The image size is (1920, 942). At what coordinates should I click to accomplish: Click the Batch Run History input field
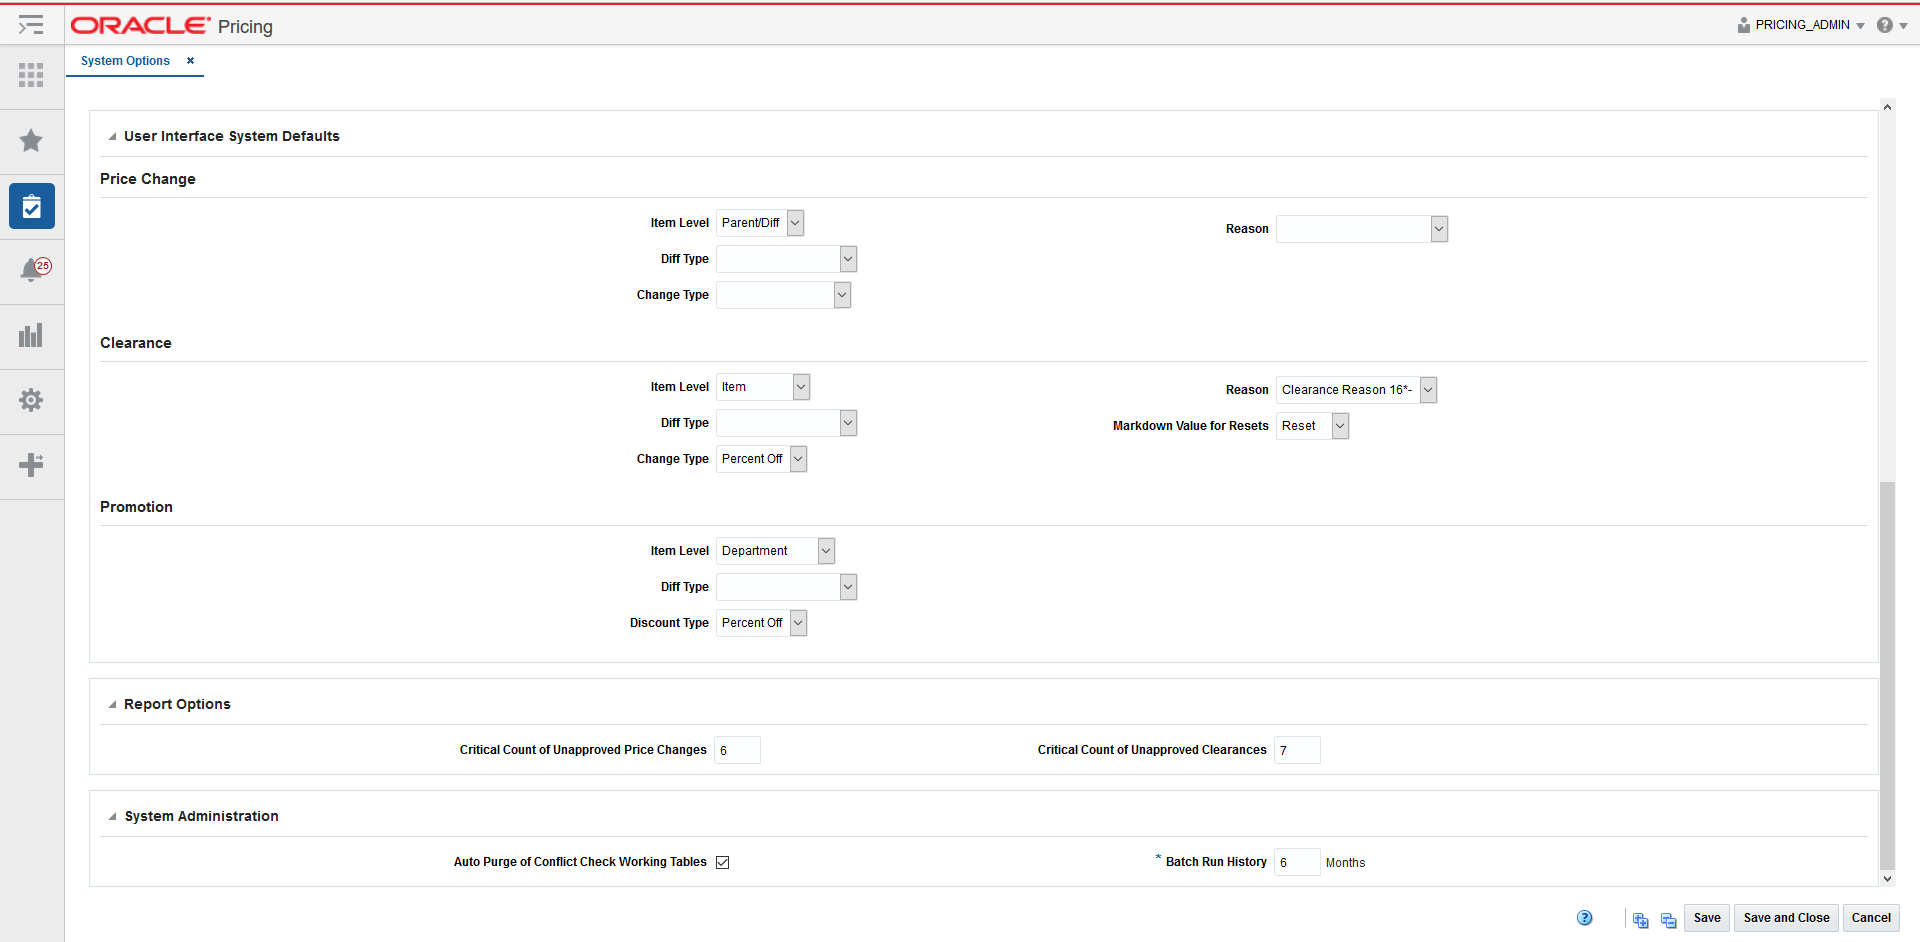(1297, 862)
